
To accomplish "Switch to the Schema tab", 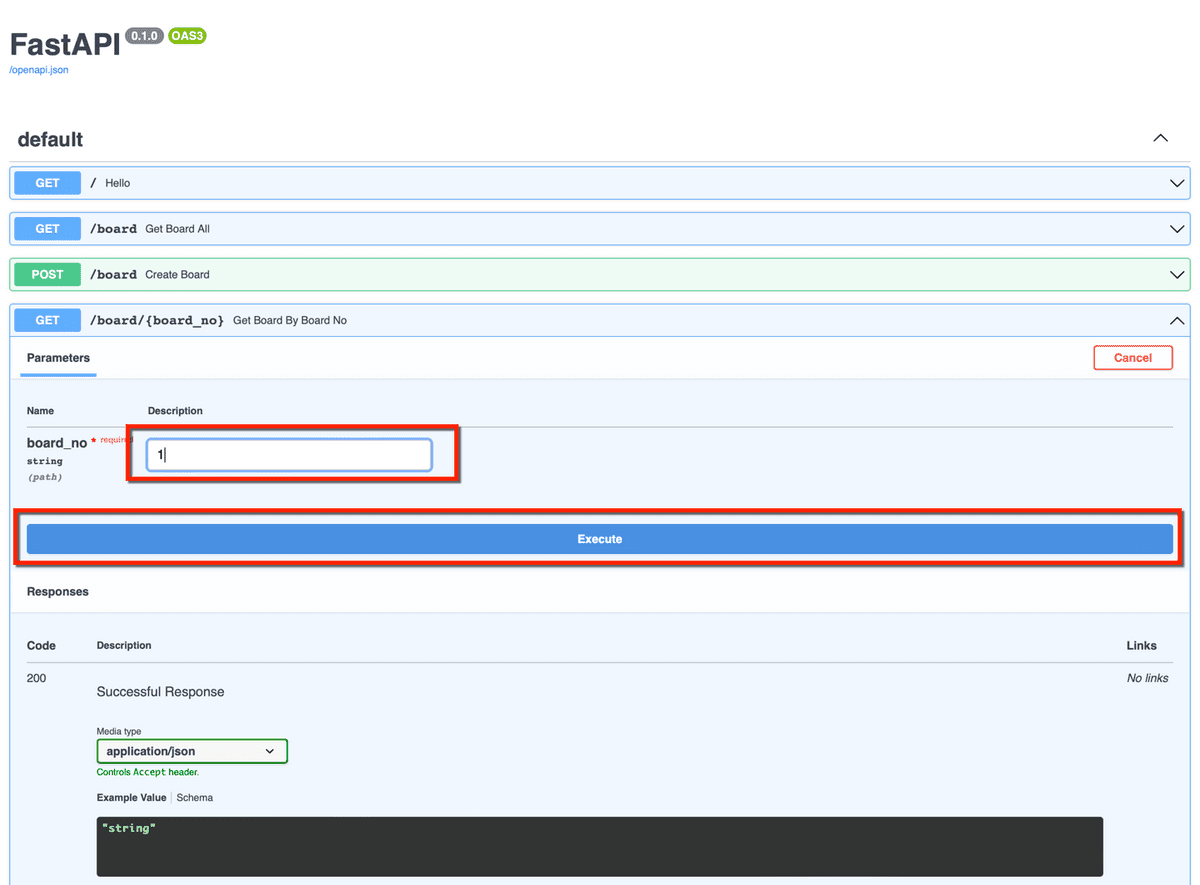I will tap(195, 798).
